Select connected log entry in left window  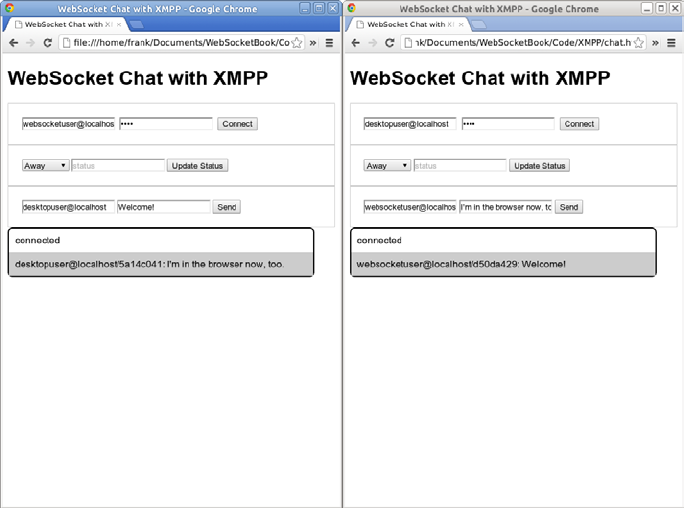tap(161, 240)
